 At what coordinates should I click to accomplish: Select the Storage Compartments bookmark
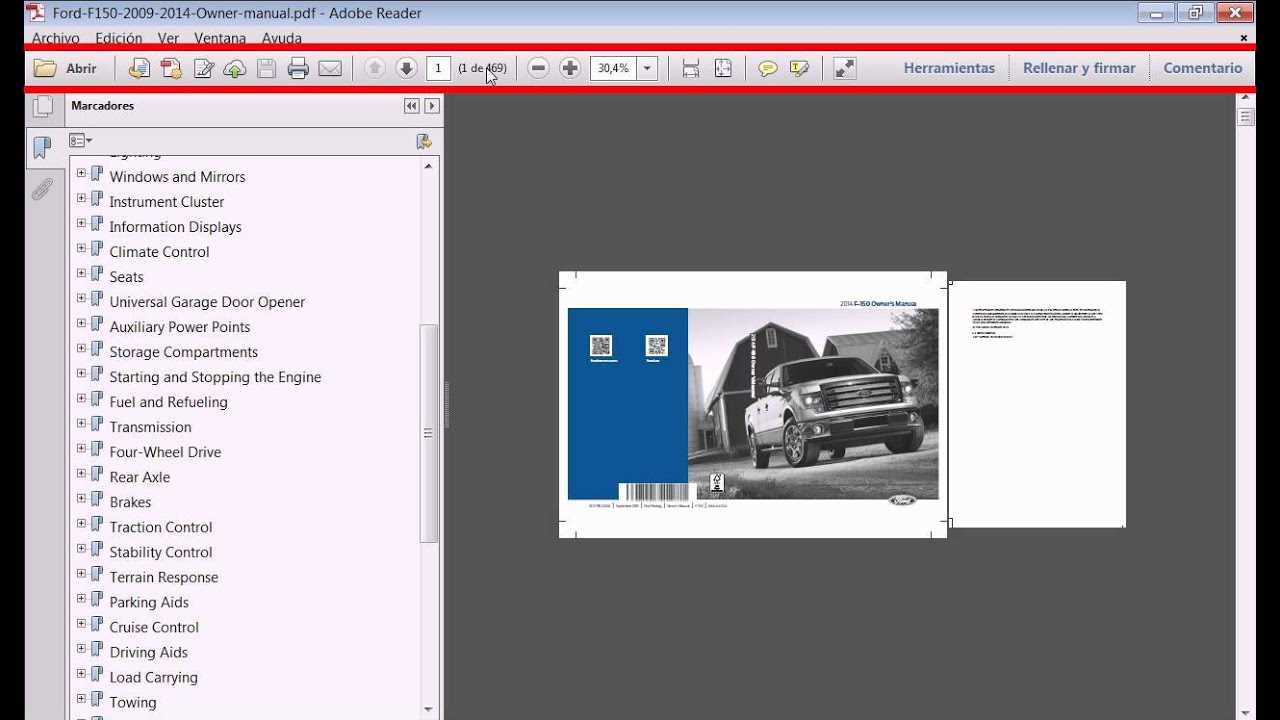click(184, 352)
